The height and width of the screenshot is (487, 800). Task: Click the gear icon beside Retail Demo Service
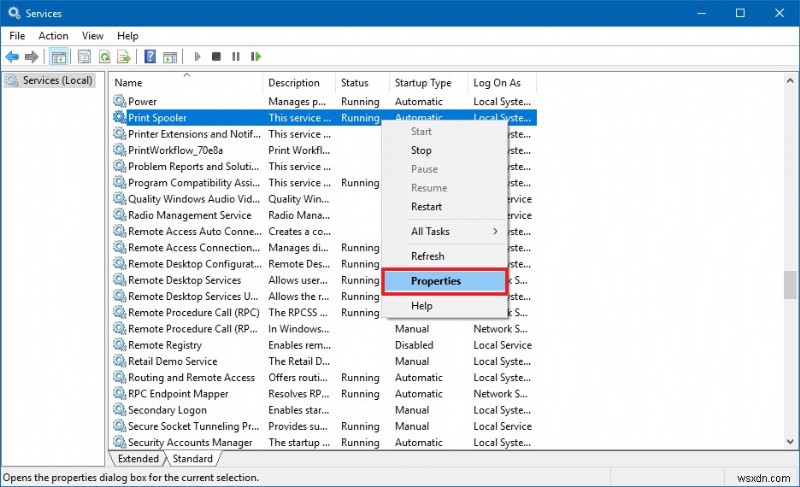[119, 361]
